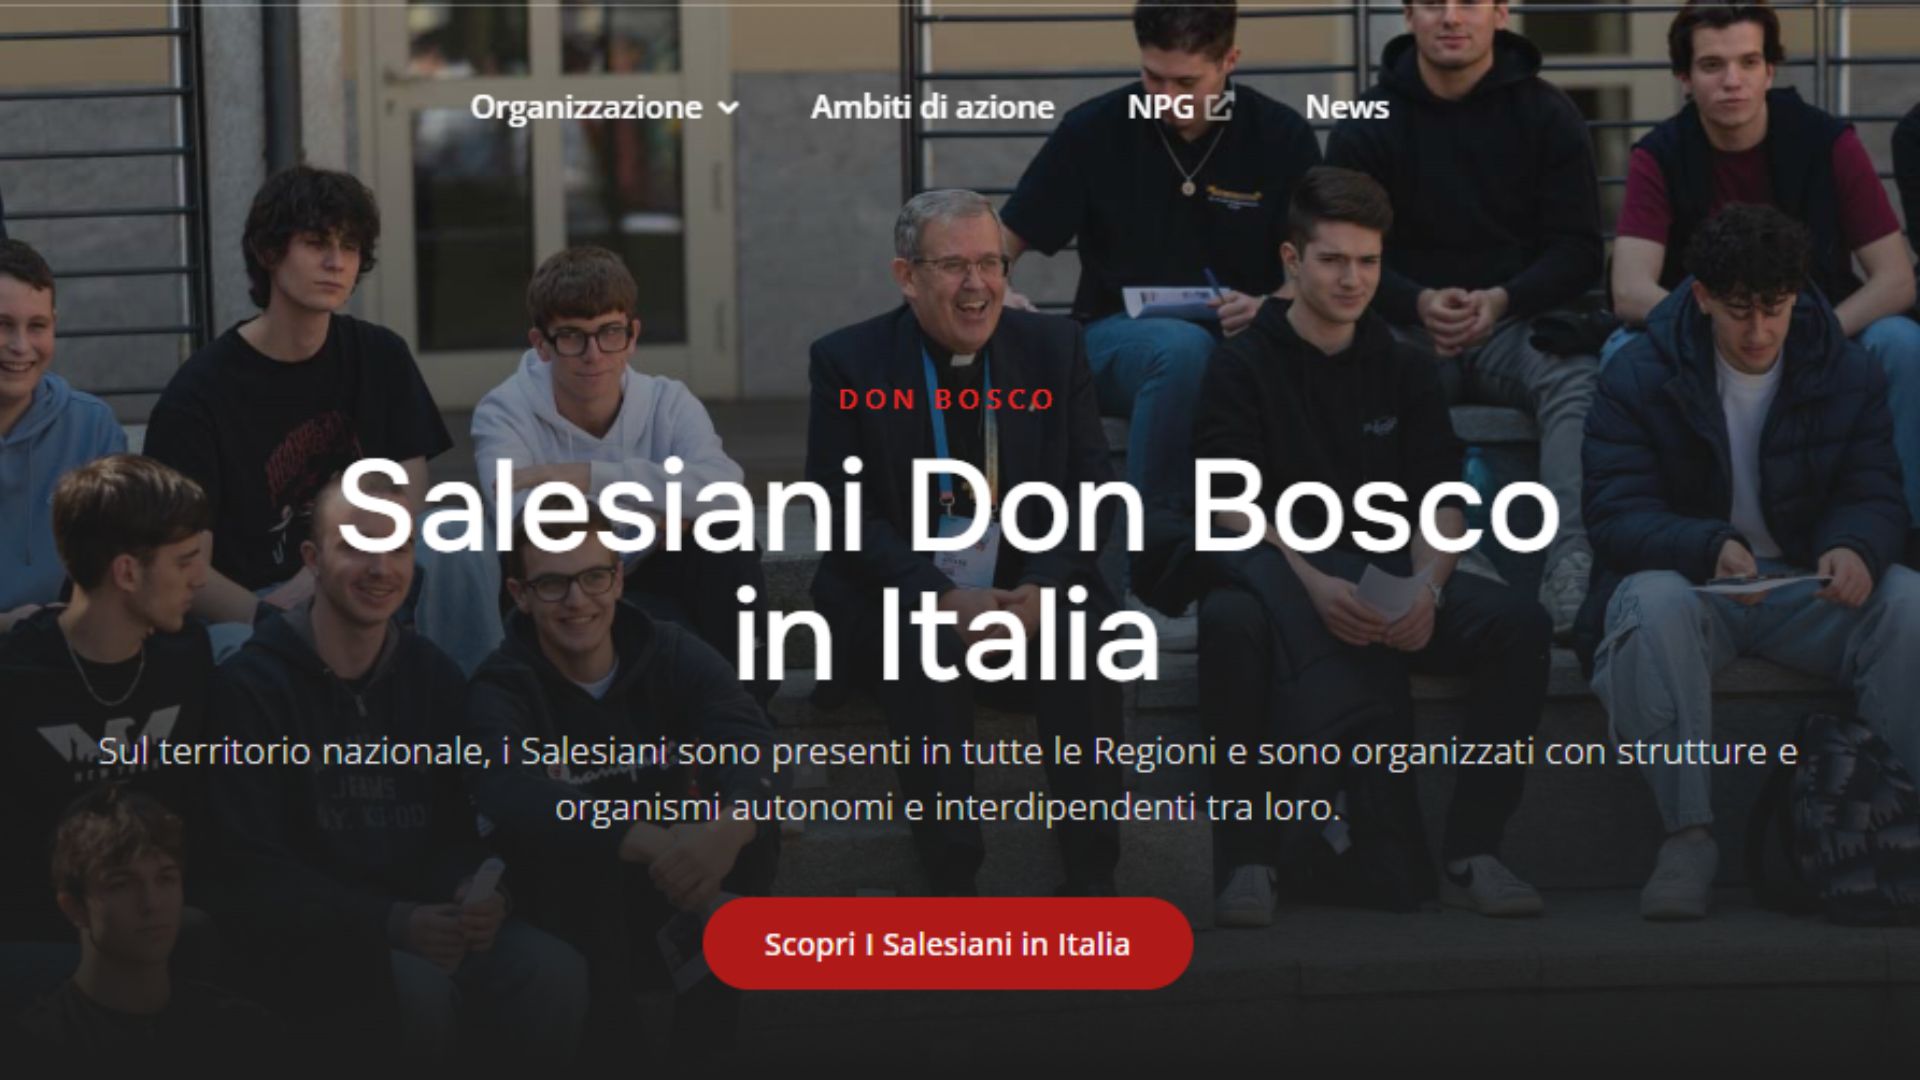1920x1080 pixels.
Task: Click the 'in Italia' heading line
Action: (946, 634)
